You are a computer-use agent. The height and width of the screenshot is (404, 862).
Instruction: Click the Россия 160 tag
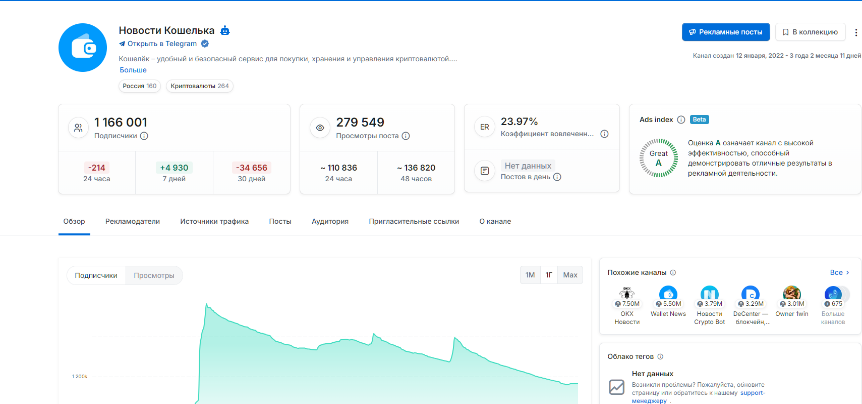[x=140, y=86]
